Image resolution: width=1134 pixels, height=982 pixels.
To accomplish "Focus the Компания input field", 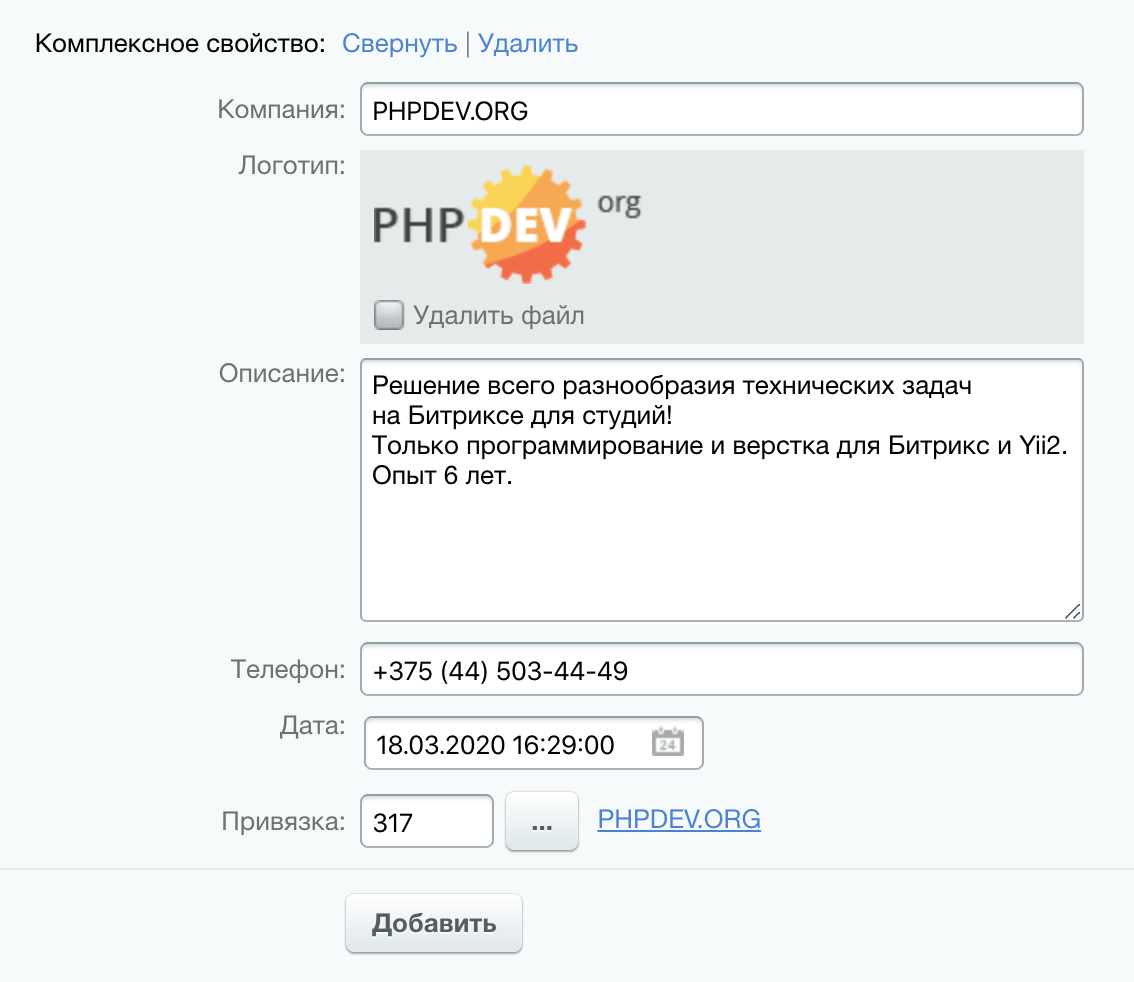I will click(x=722, y=109).
